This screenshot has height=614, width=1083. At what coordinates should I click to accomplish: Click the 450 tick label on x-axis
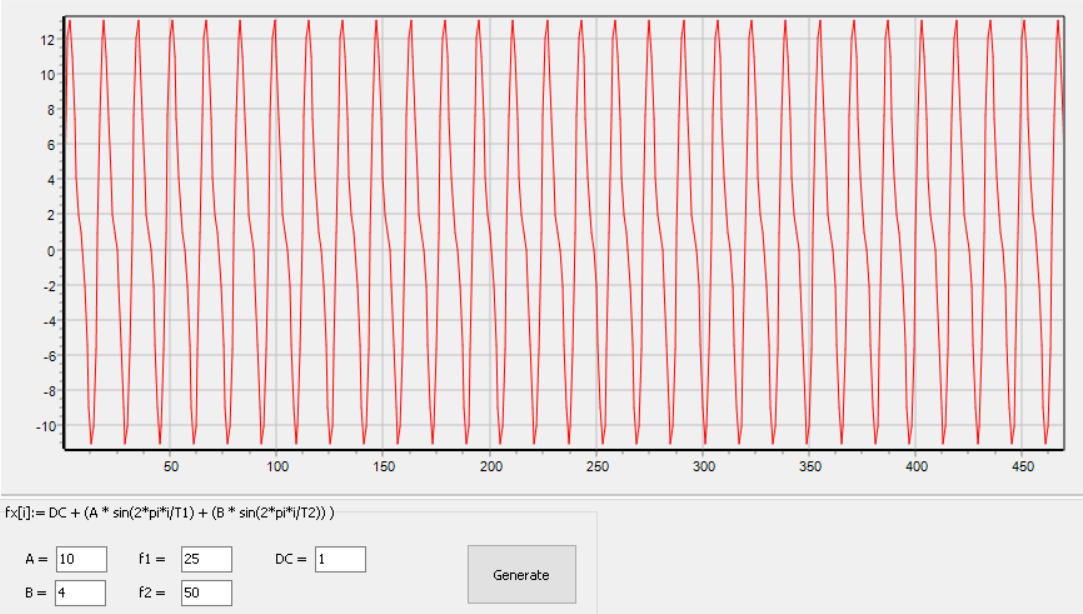[1023, 467]
